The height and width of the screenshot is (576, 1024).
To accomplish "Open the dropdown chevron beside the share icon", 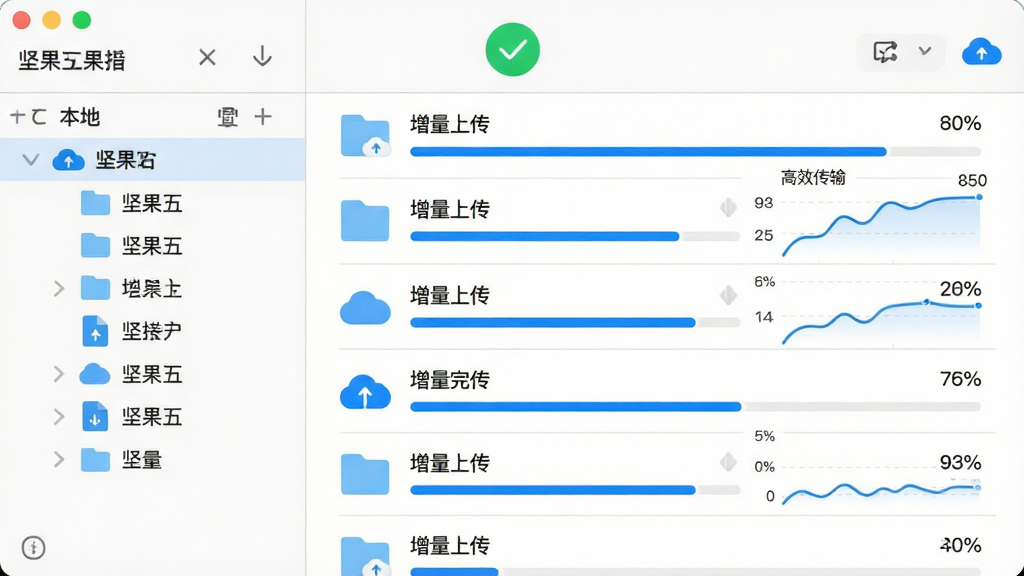I will click(x=925, y=51).
